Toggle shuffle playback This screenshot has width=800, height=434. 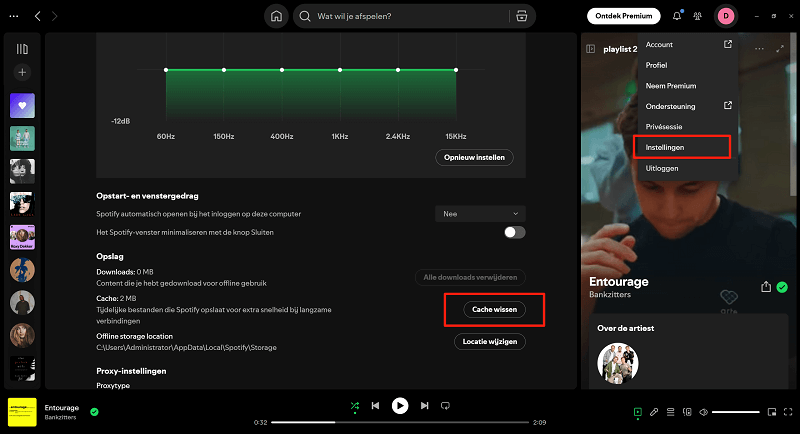[355, 406]
